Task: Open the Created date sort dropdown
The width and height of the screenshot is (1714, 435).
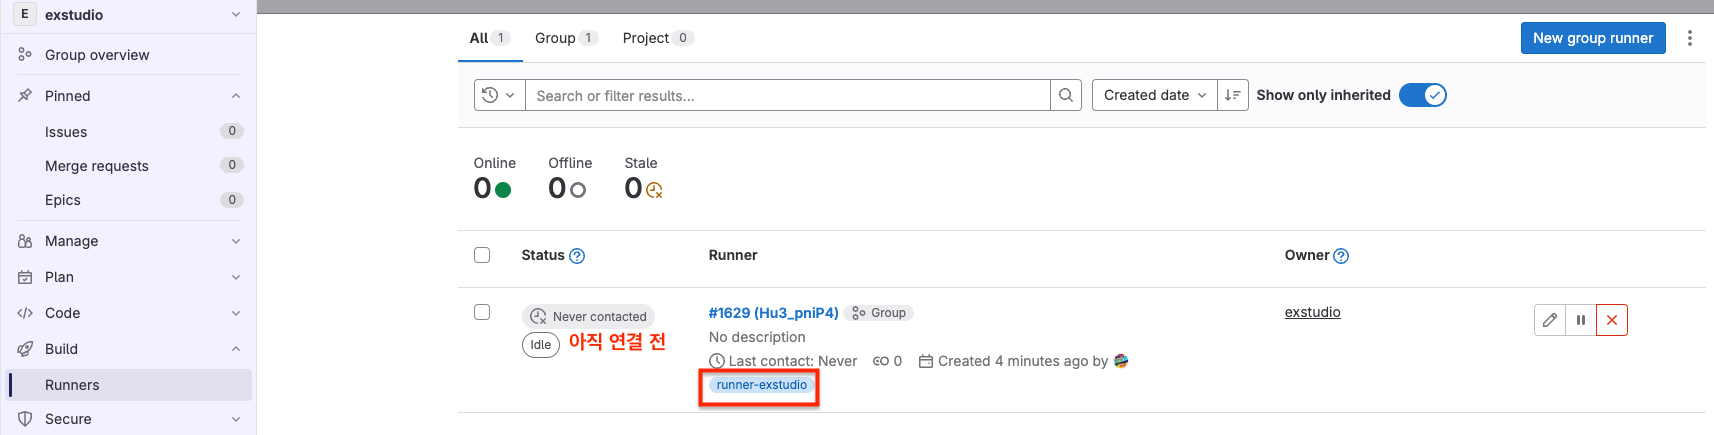Action: (1155, 95)
